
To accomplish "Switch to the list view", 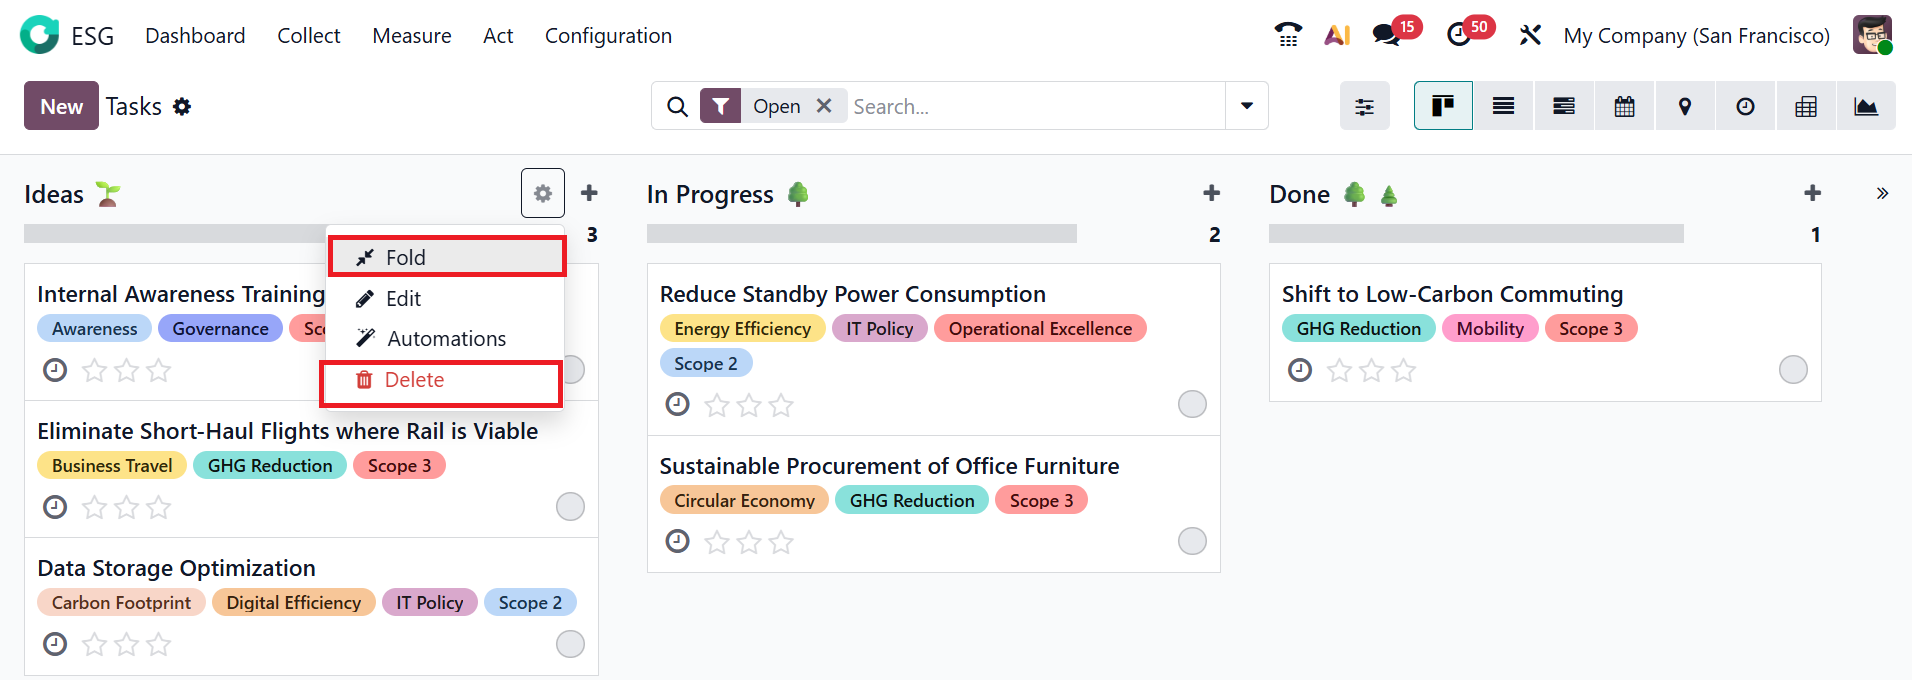I will [x=1503, y=106].
